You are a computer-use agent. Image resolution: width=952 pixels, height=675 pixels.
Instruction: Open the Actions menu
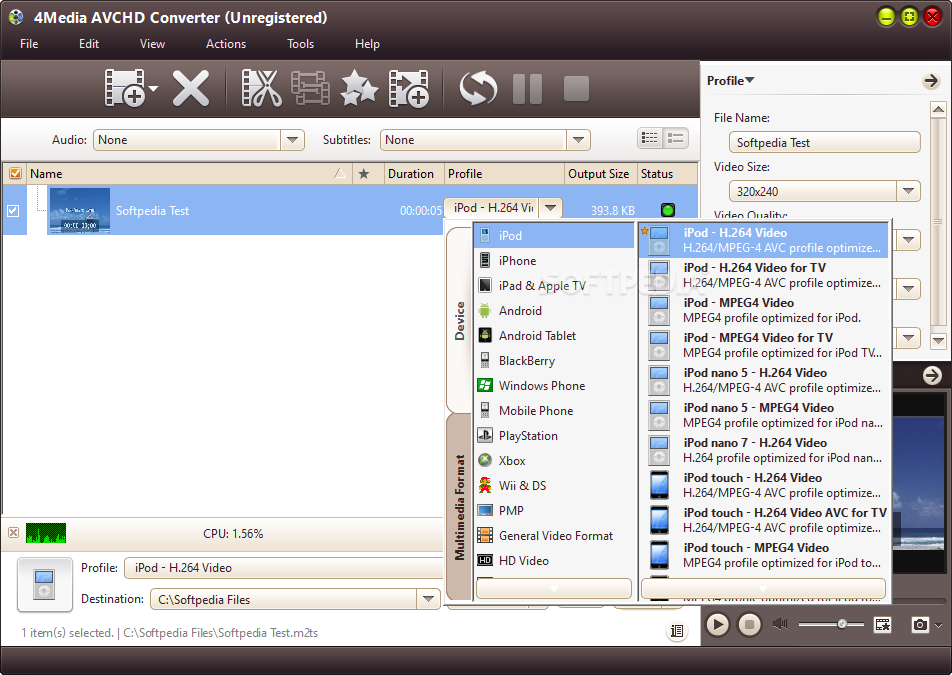pos(226,44)
